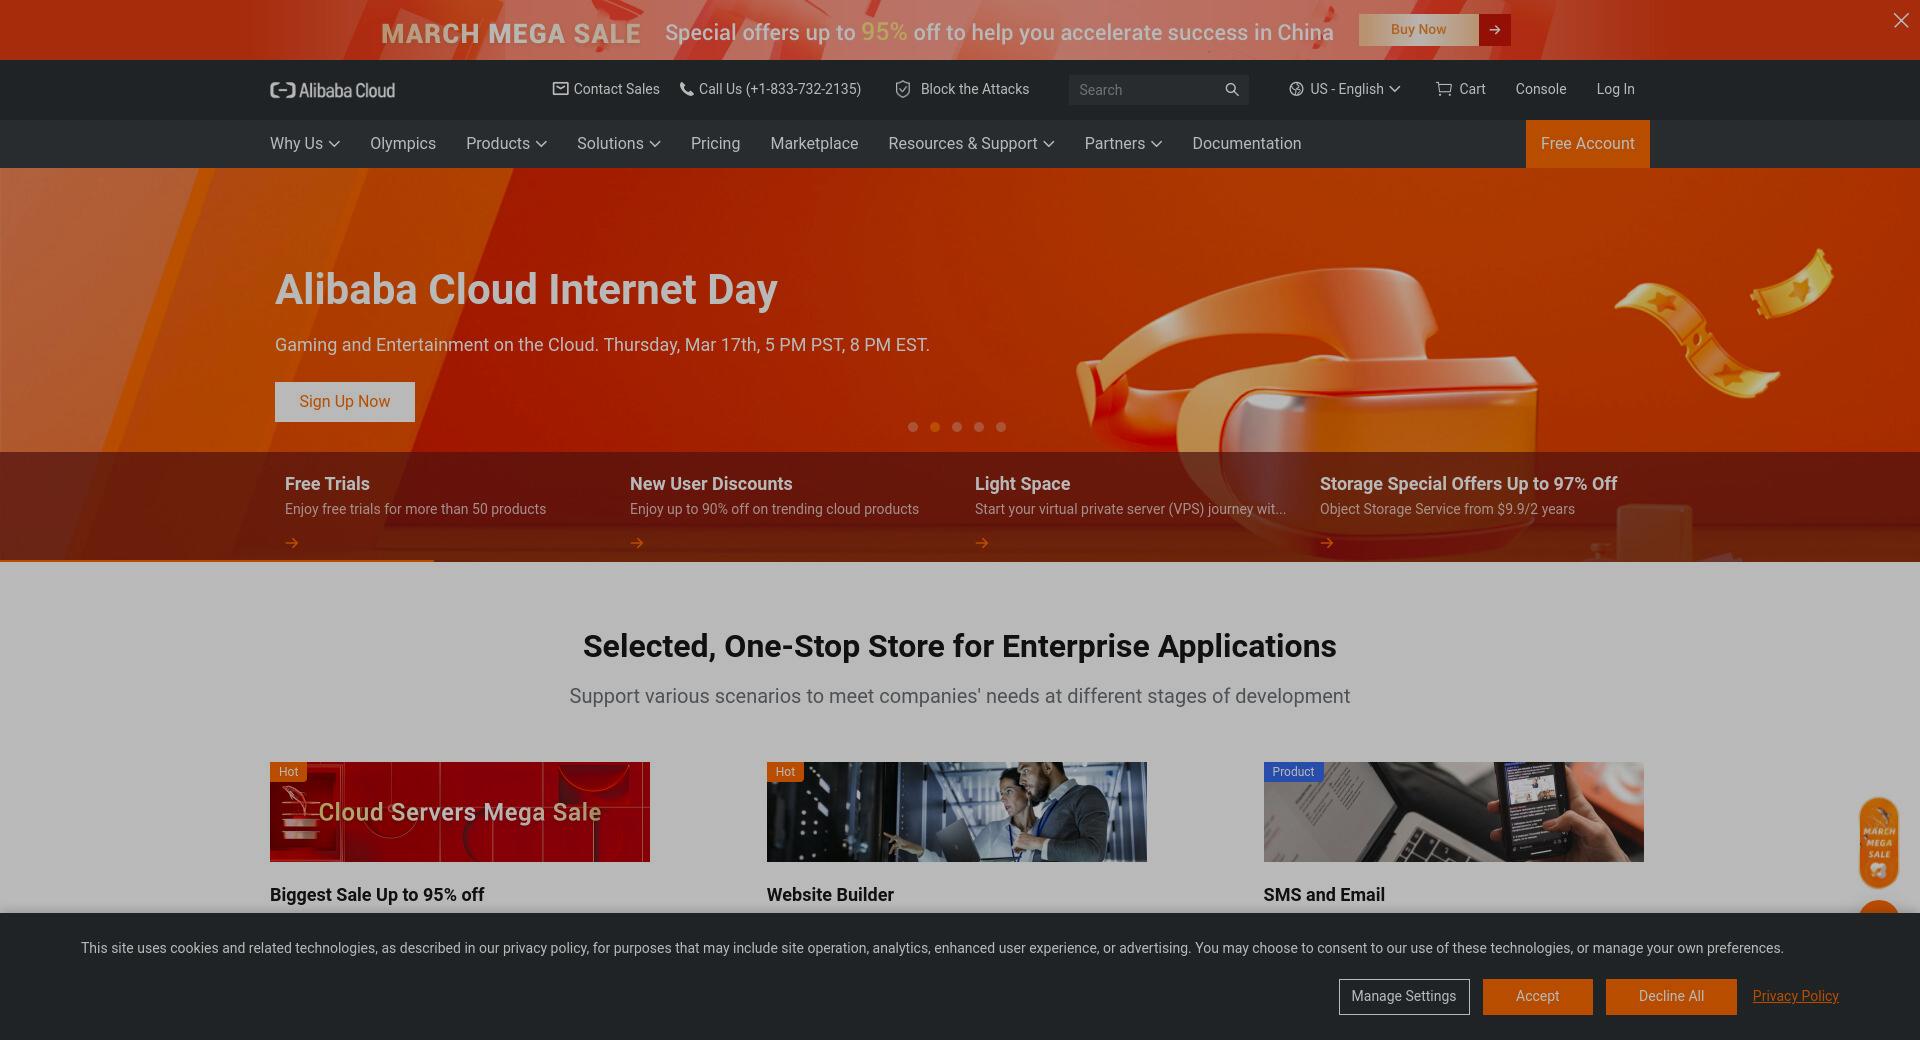
Task: Click Biggest Sale Up to 95% off title
Action: [x=377, y=895]
